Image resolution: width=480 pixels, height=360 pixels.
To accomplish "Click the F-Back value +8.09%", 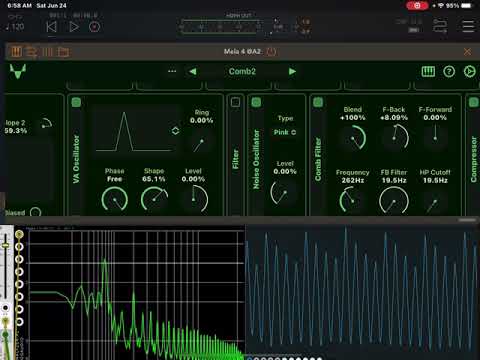I will point(394,118).
